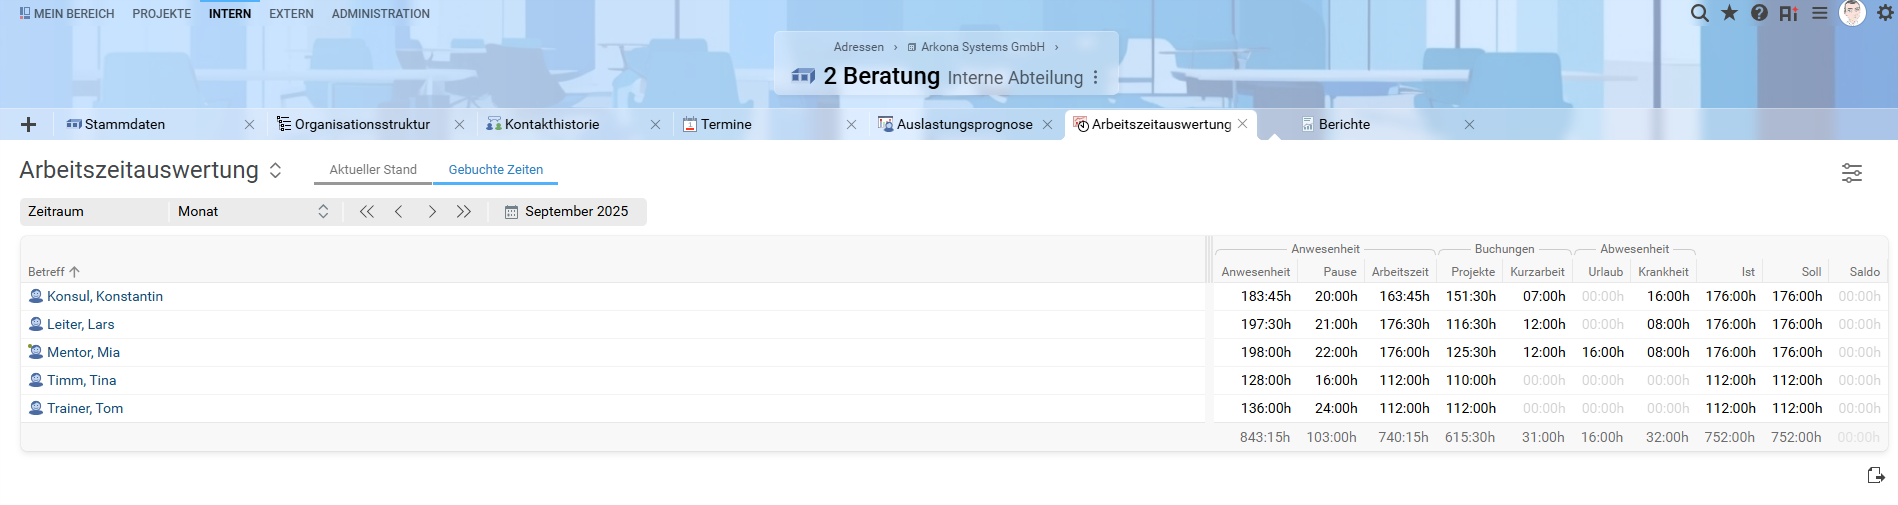Image resolution: width=1898 pixels, height=505 pixels.
Task: Open the Arbeitszeitauswertung view switcher chevrons
Action: tap(275, 171)
